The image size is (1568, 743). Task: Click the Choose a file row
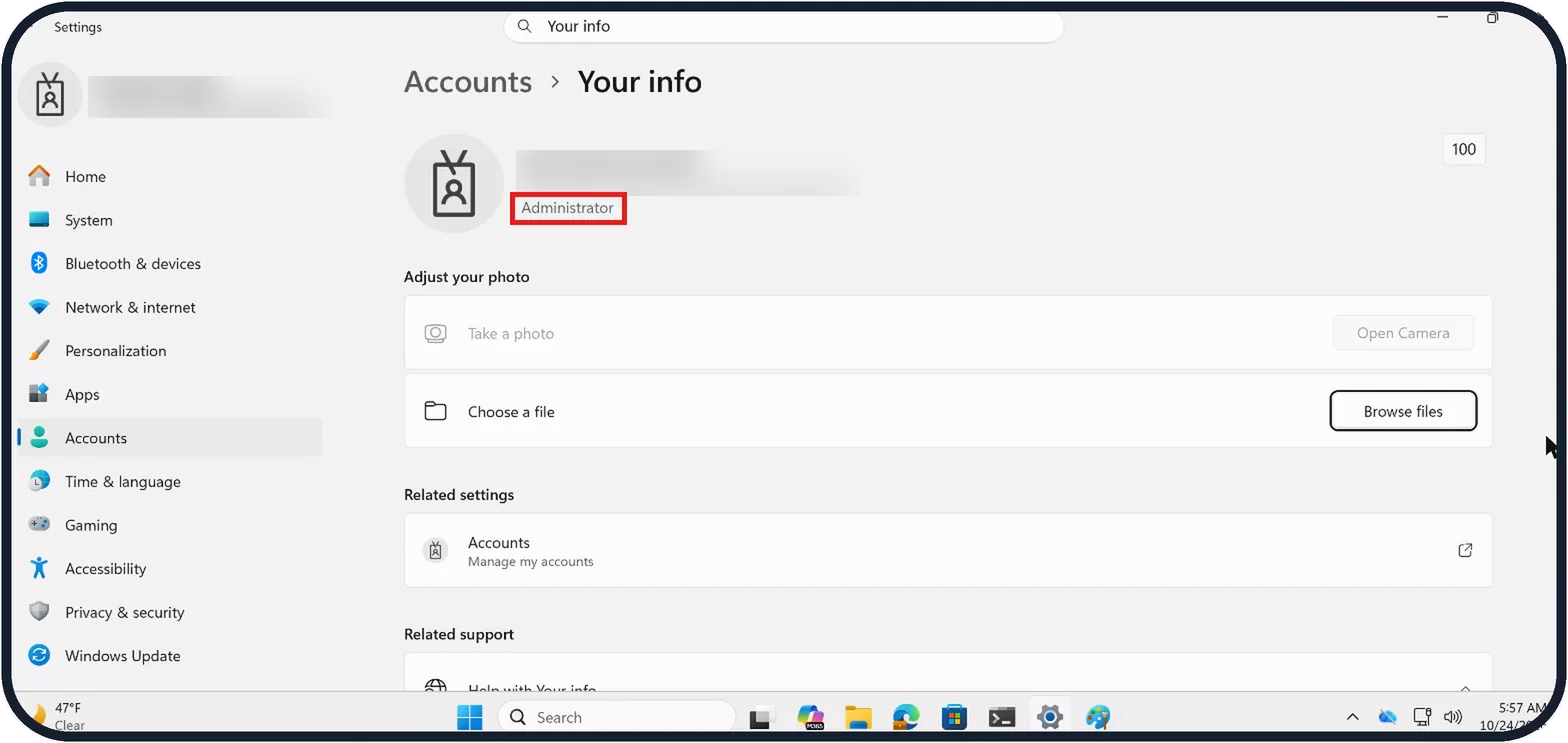click(948, 411)
